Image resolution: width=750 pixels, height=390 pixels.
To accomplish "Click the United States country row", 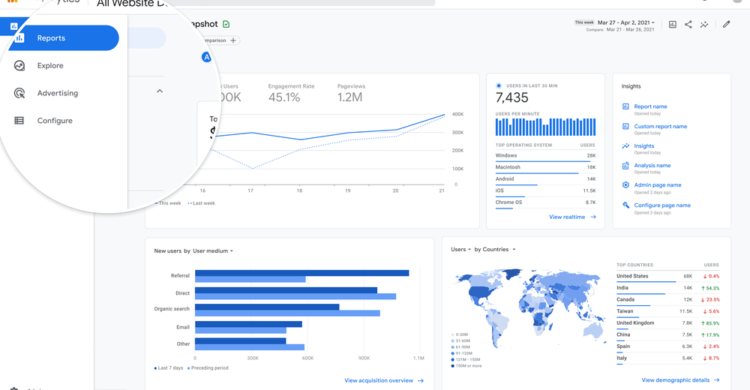I will click(668, 277).
